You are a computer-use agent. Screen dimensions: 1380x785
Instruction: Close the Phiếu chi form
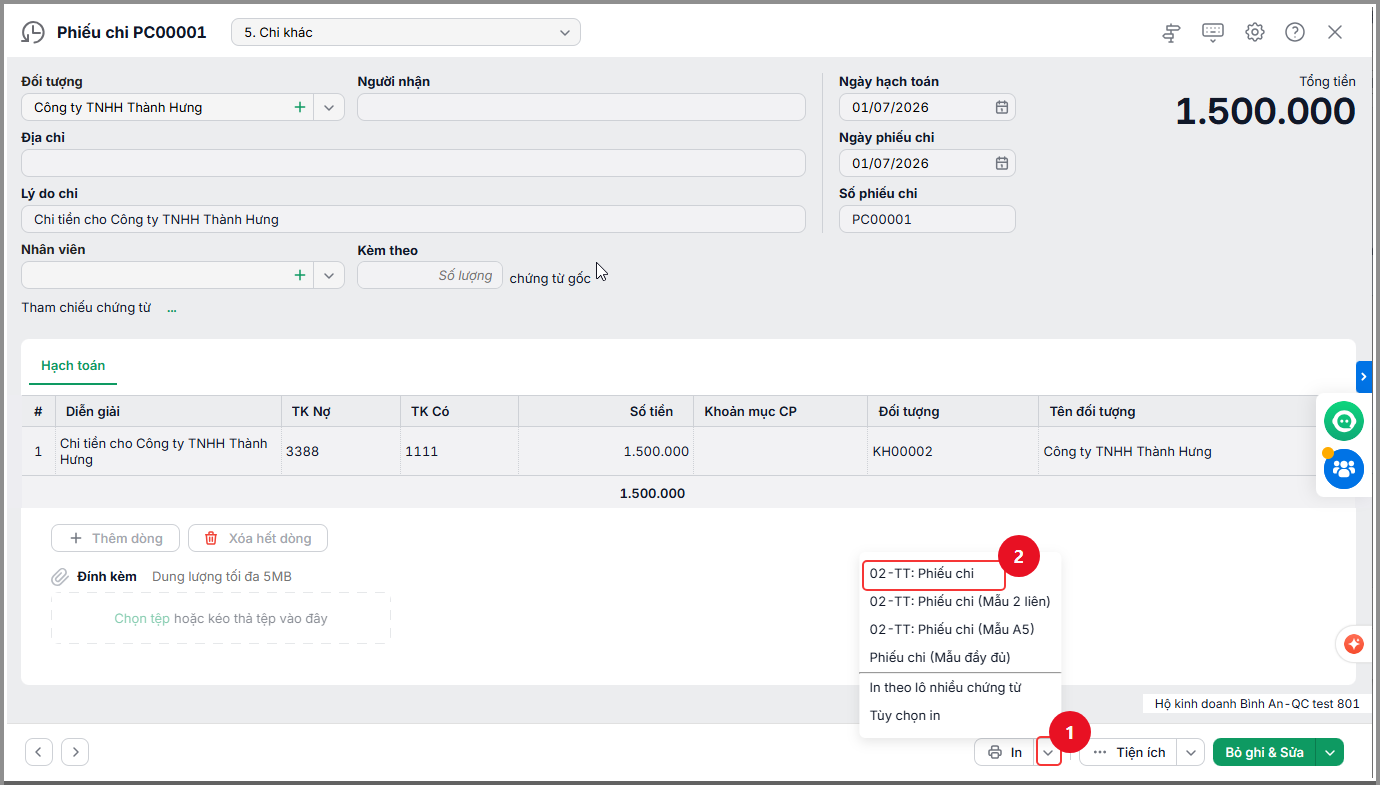[x=1335, y=32]
